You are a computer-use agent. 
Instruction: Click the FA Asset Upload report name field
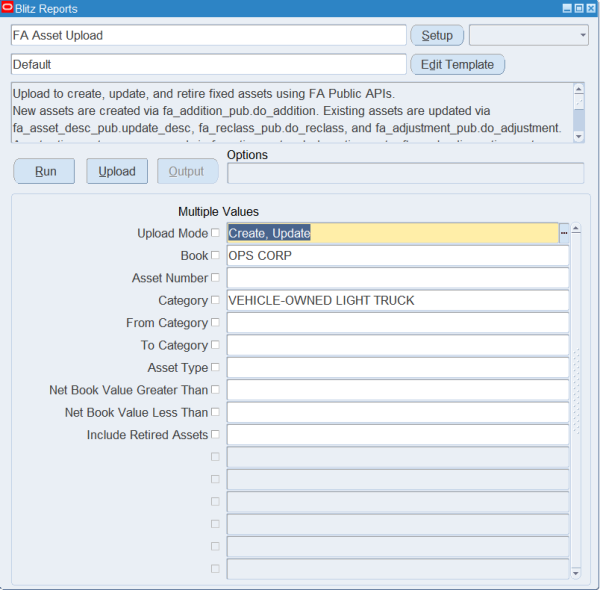(209, 35)
